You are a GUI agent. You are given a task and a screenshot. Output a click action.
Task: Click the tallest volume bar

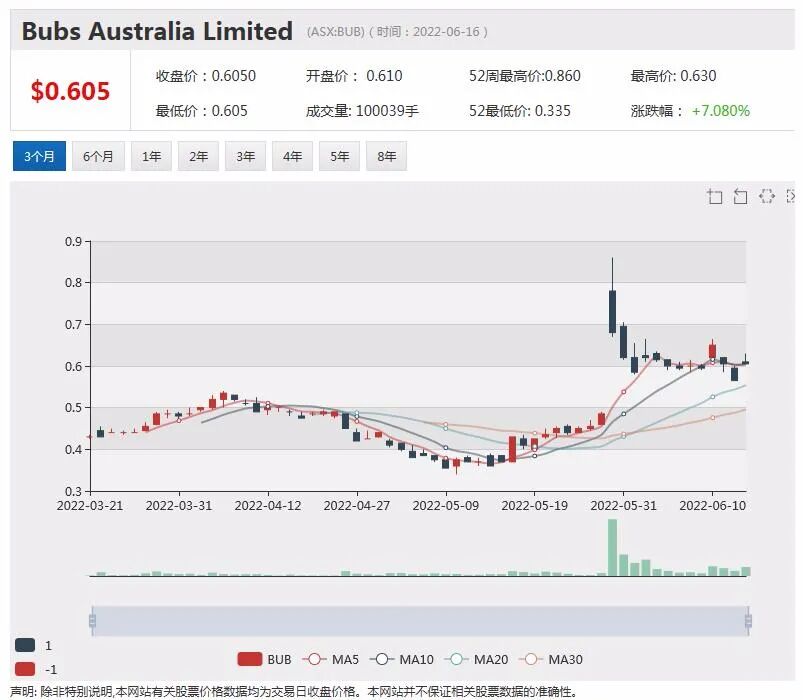click(x=612, y=547)
